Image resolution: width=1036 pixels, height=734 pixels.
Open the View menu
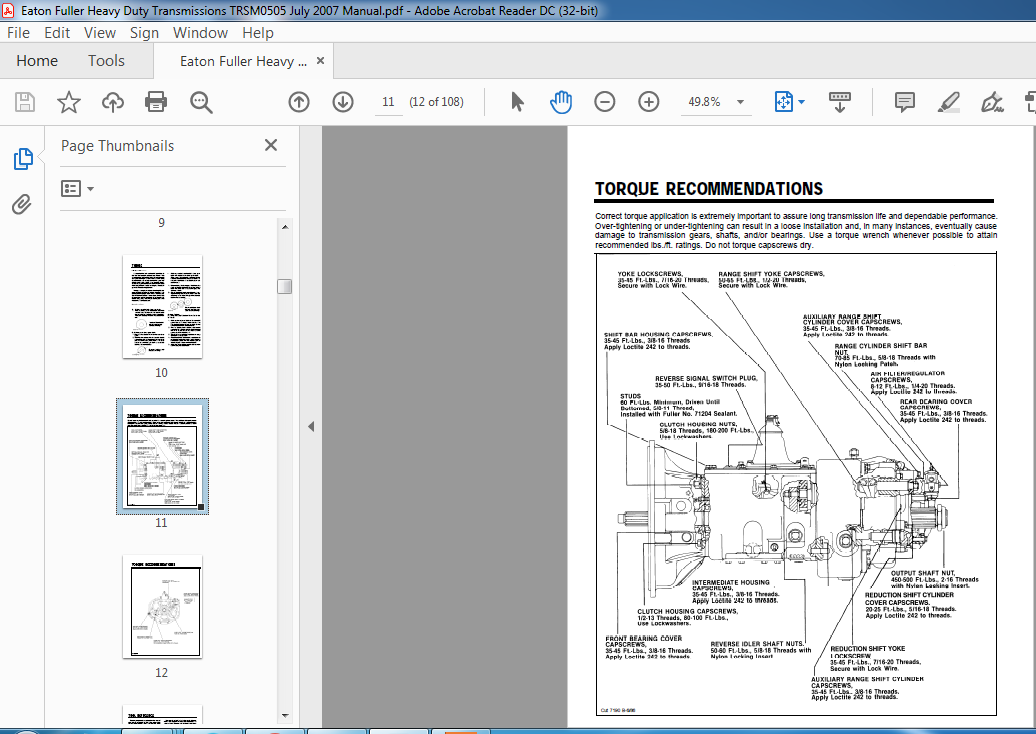[x=100, y=32]
